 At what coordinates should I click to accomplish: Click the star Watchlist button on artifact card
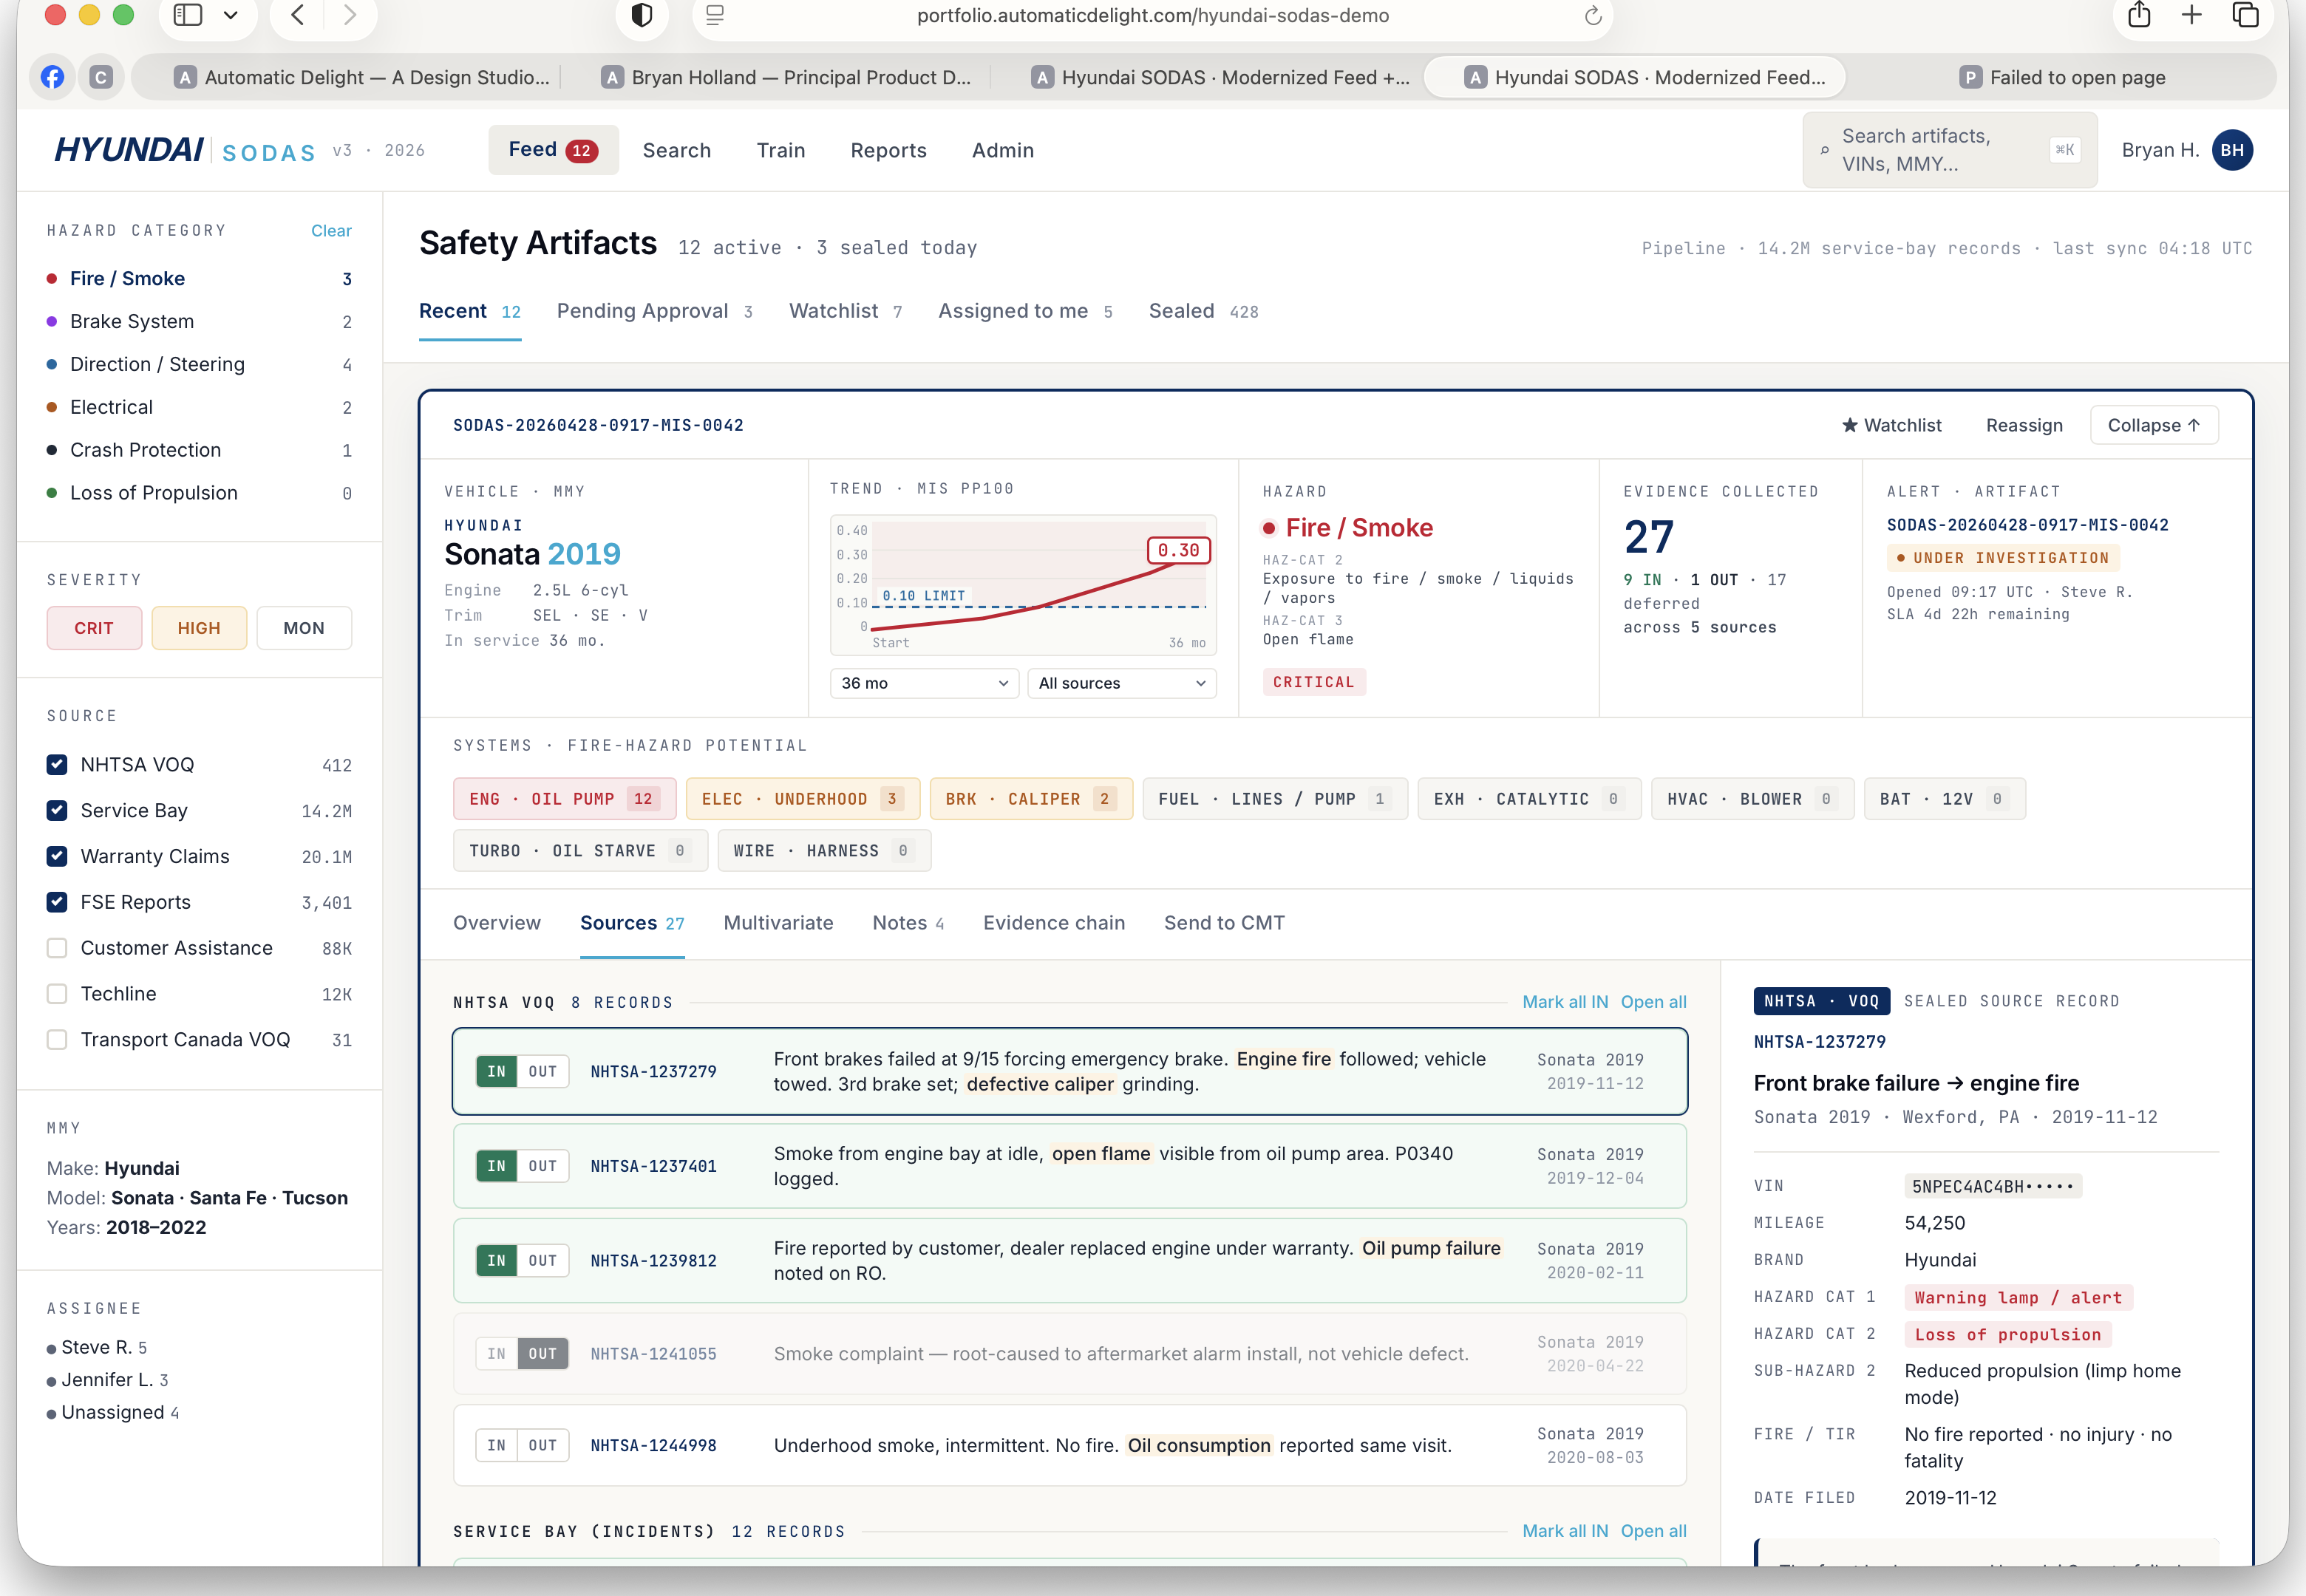point(1891,425)
